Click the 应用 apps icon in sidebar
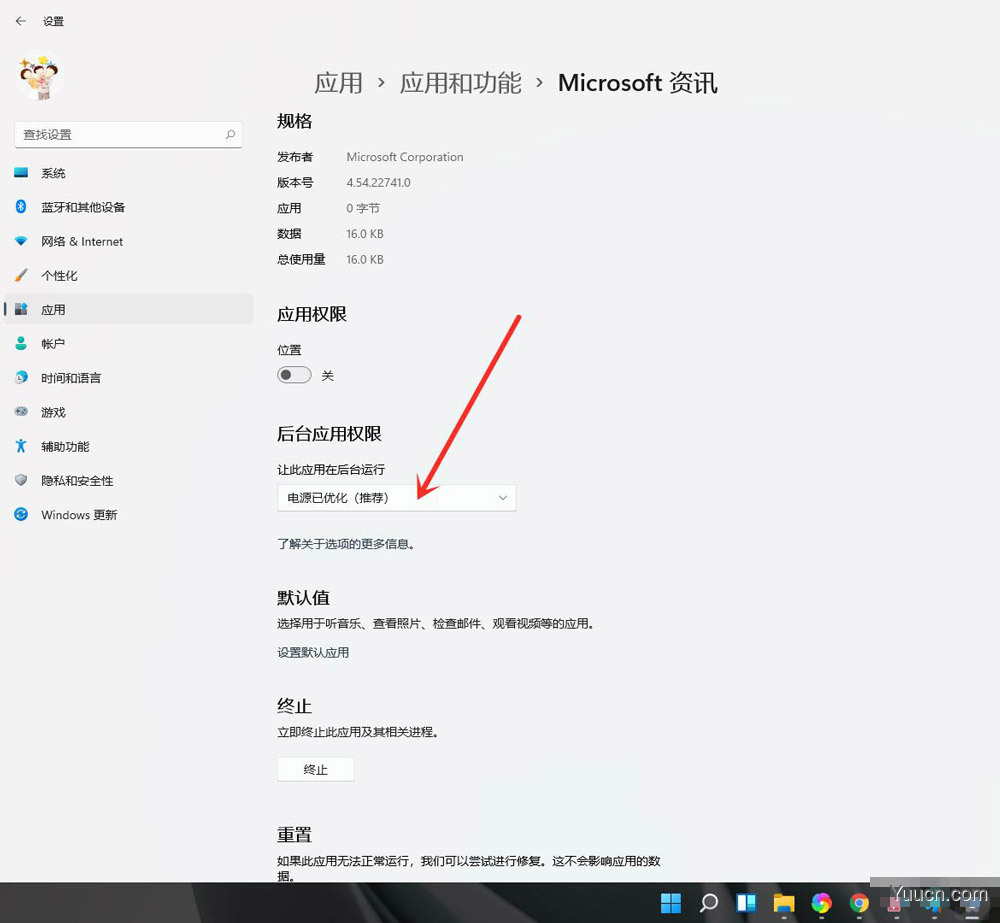 [x=21, y=309]
